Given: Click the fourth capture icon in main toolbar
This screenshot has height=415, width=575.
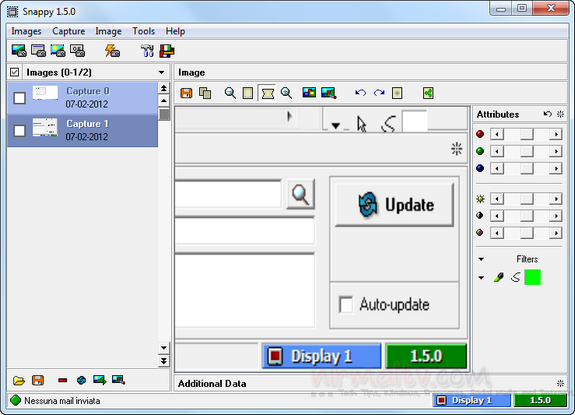Looking at the screenshot, I should tap(77, 51).
